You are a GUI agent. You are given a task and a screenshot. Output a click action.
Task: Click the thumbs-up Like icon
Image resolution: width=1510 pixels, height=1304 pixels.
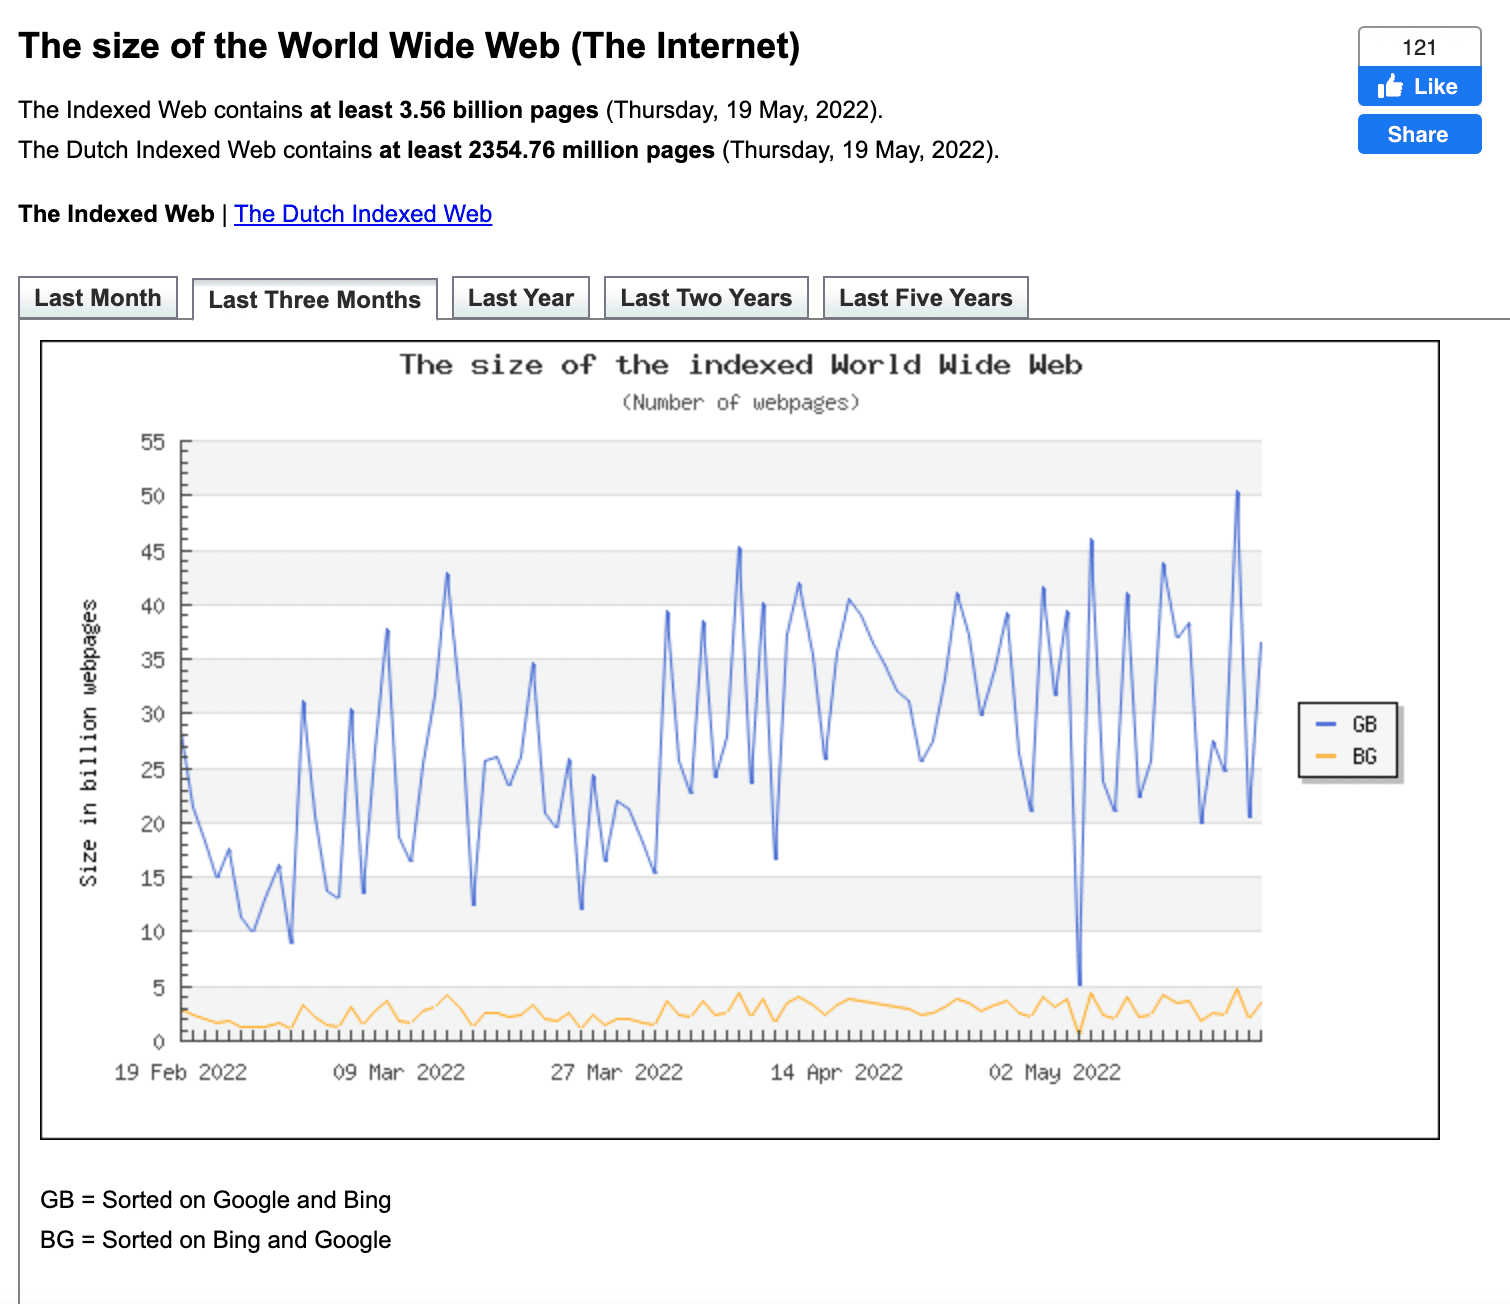(1390, 86)
